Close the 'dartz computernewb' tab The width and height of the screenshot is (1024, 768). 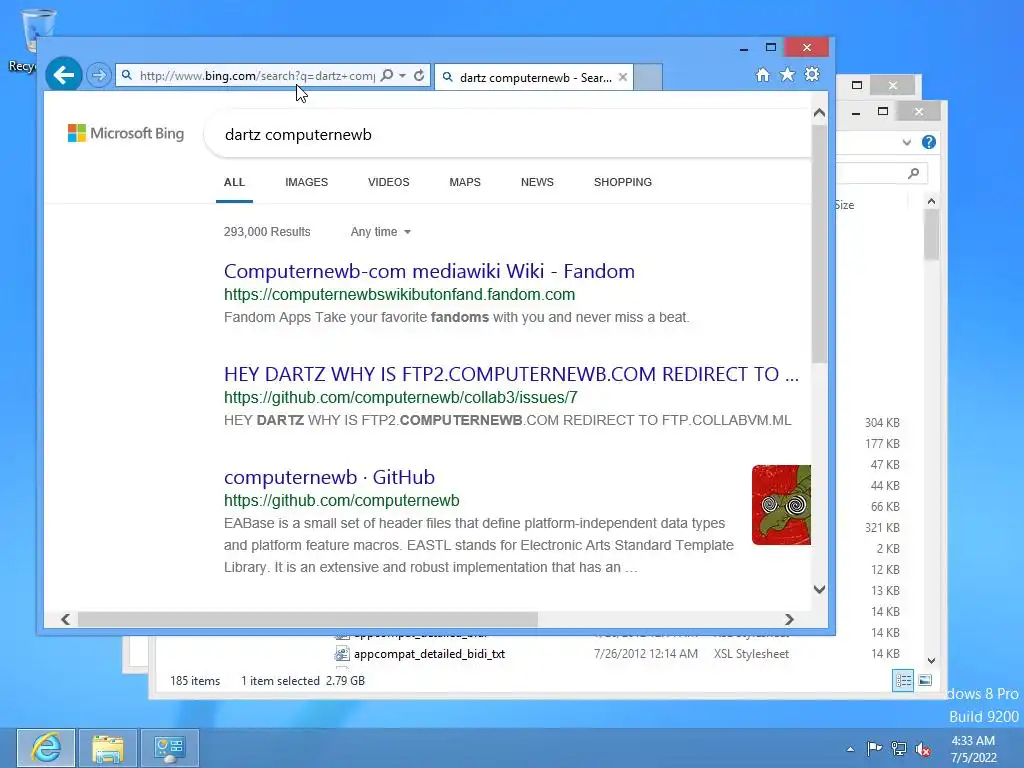coord(623,77)
